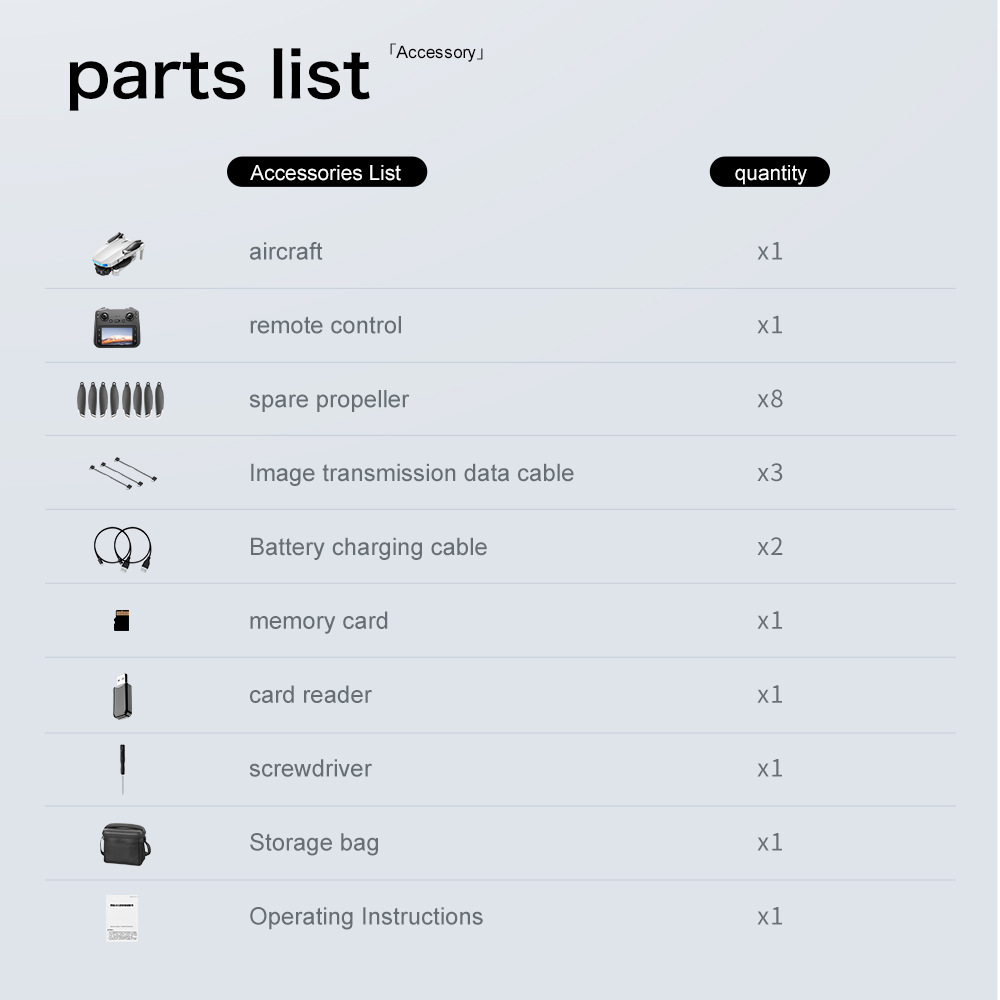Select the 'spare propeller' text label
Viewport: 1000px width, 1000px height.
pos(329,399)
